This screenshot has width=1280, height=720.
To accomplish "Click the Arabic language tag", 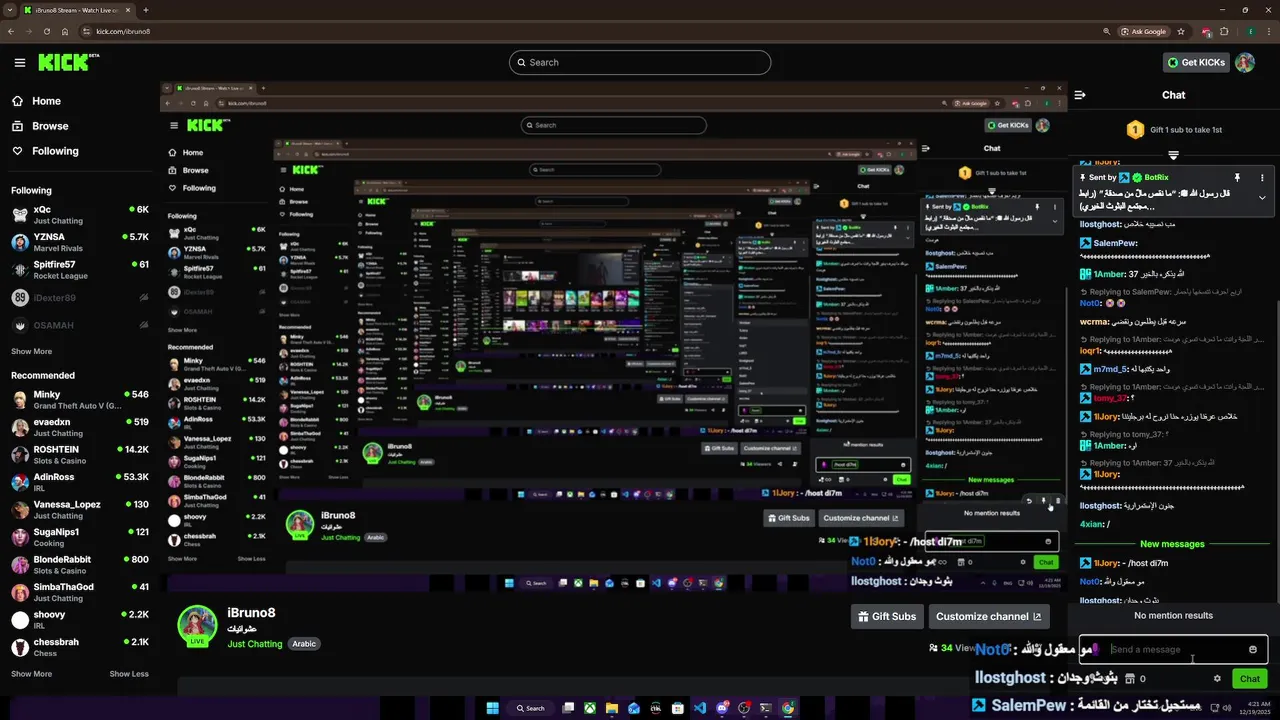I will click(x=304, y=644).
